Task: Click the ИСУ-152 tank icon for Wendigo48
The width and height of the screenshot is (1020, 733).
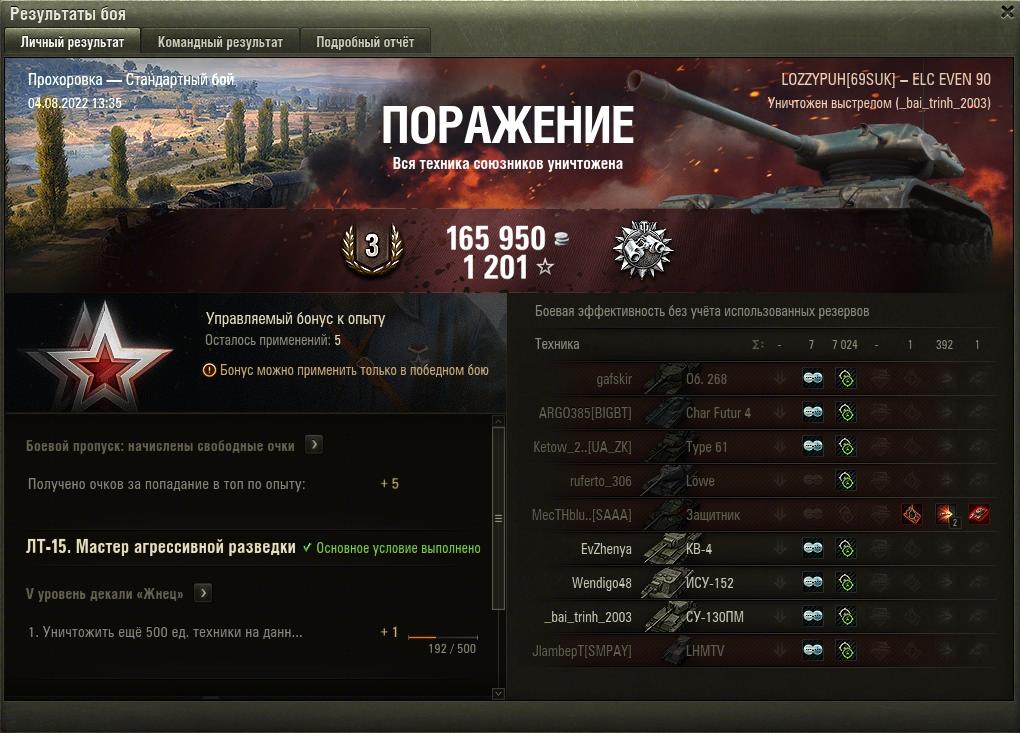Action: (x=662, y=582)
